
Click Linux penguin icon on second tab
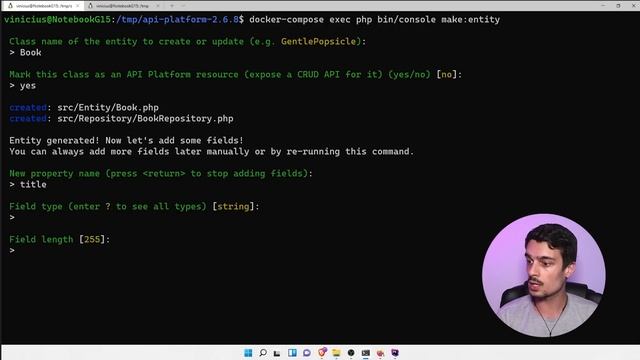tap(90, 6)
